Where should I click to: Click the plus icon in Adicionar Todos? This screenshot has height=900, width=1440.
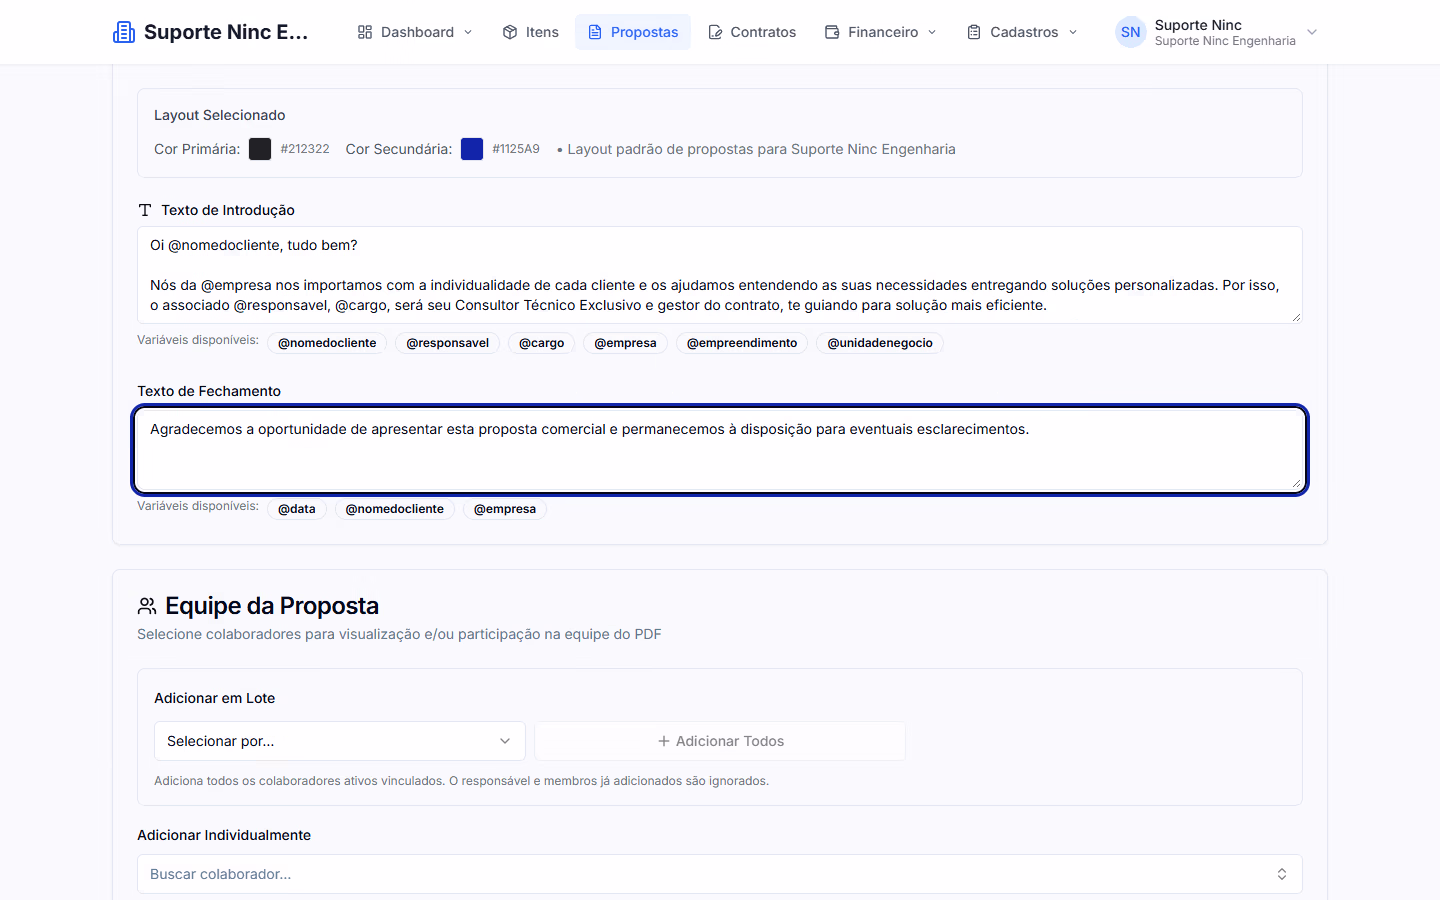click(664, 741)
